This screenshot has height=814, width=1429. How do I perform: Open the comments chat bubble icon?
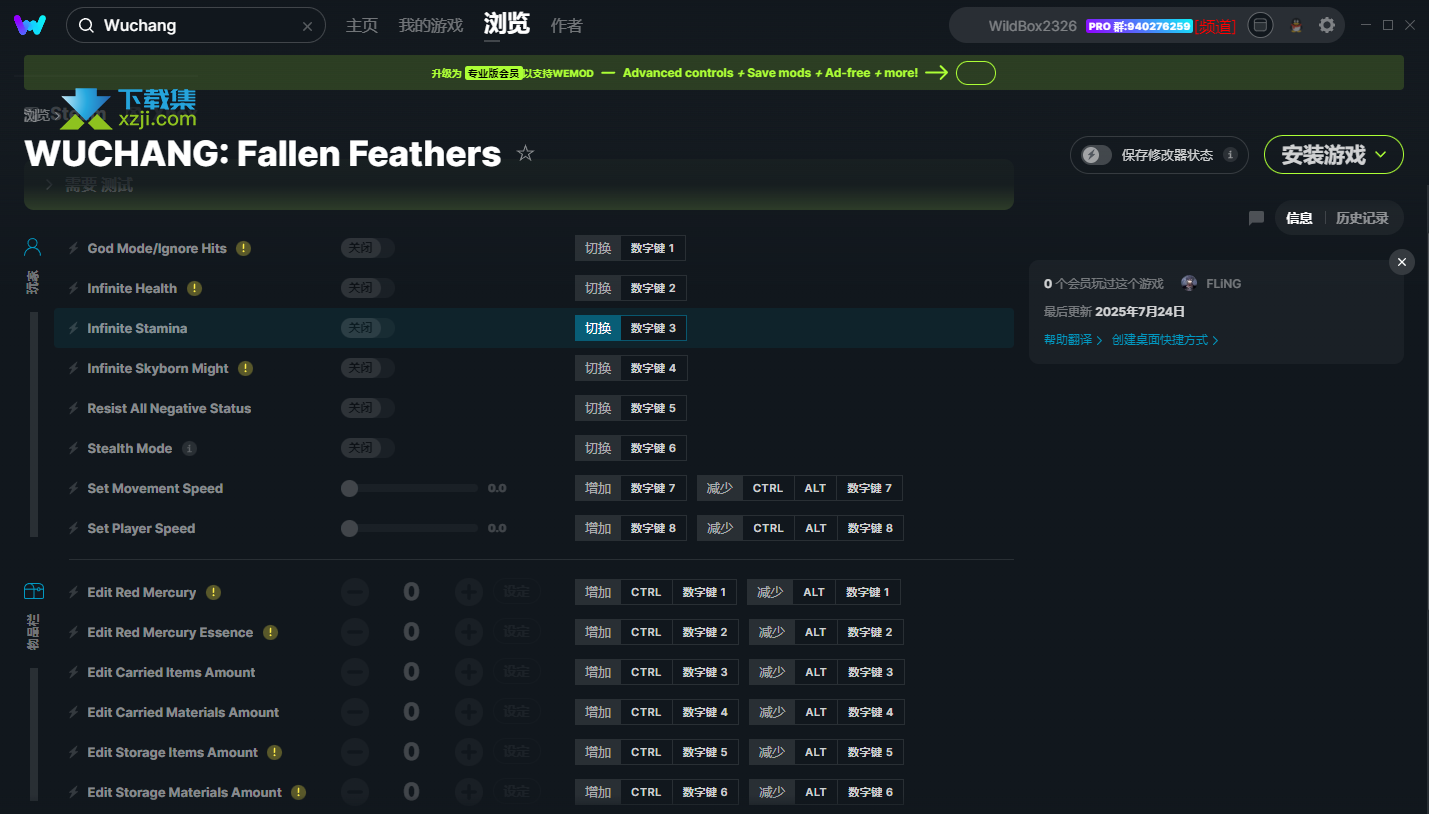click(x=1256, y=217)
